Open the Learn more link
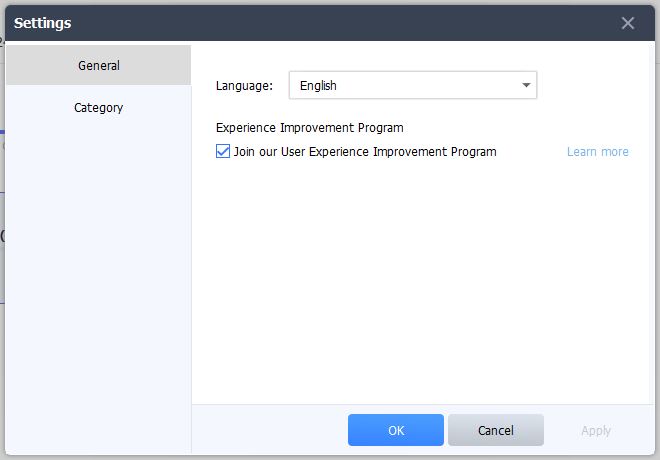 point(598,152)
